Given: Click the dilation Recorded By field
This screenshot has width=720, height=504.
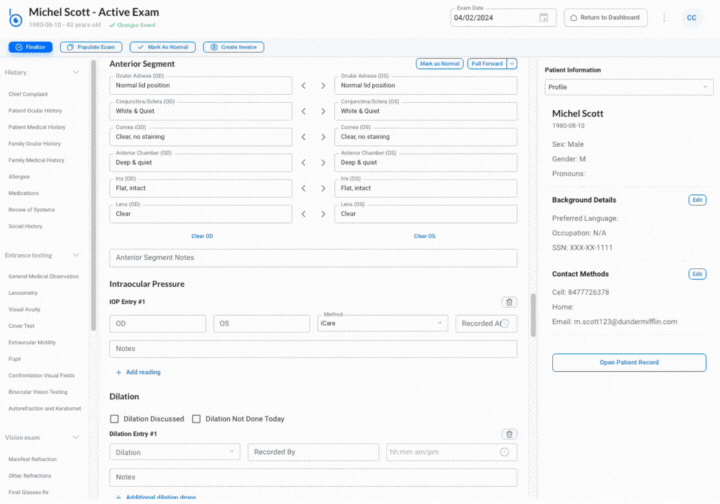Looking at the screenshot, I should pos(313,452).
